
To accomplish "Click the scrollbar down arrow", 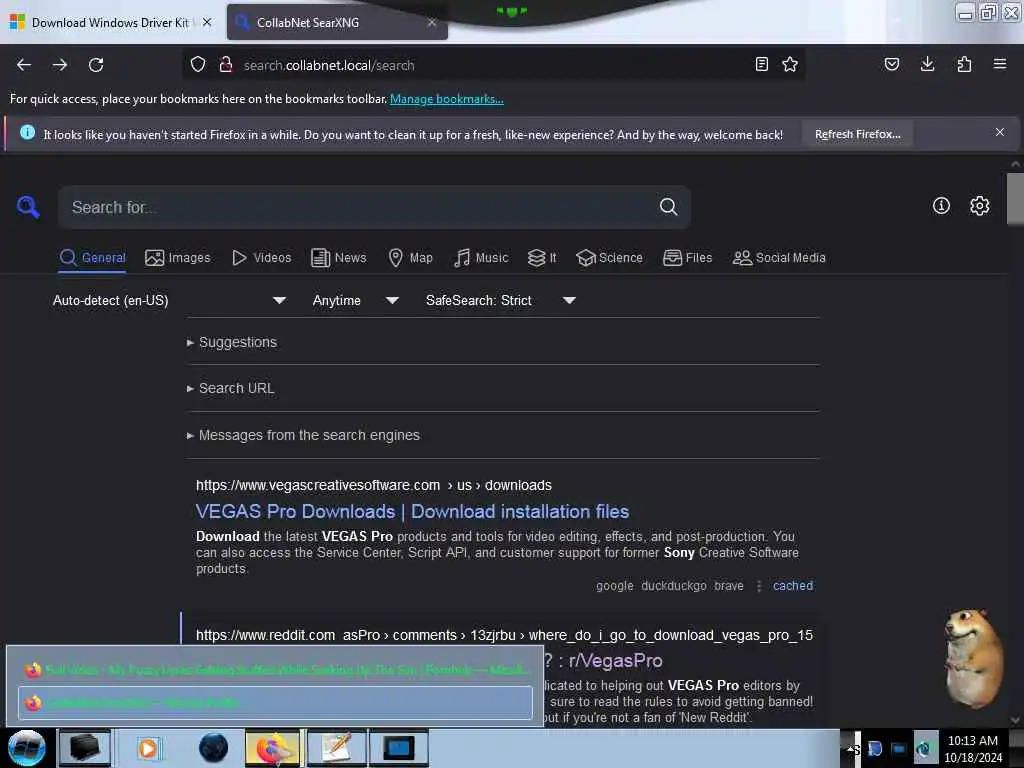I will click(1015, 720).
